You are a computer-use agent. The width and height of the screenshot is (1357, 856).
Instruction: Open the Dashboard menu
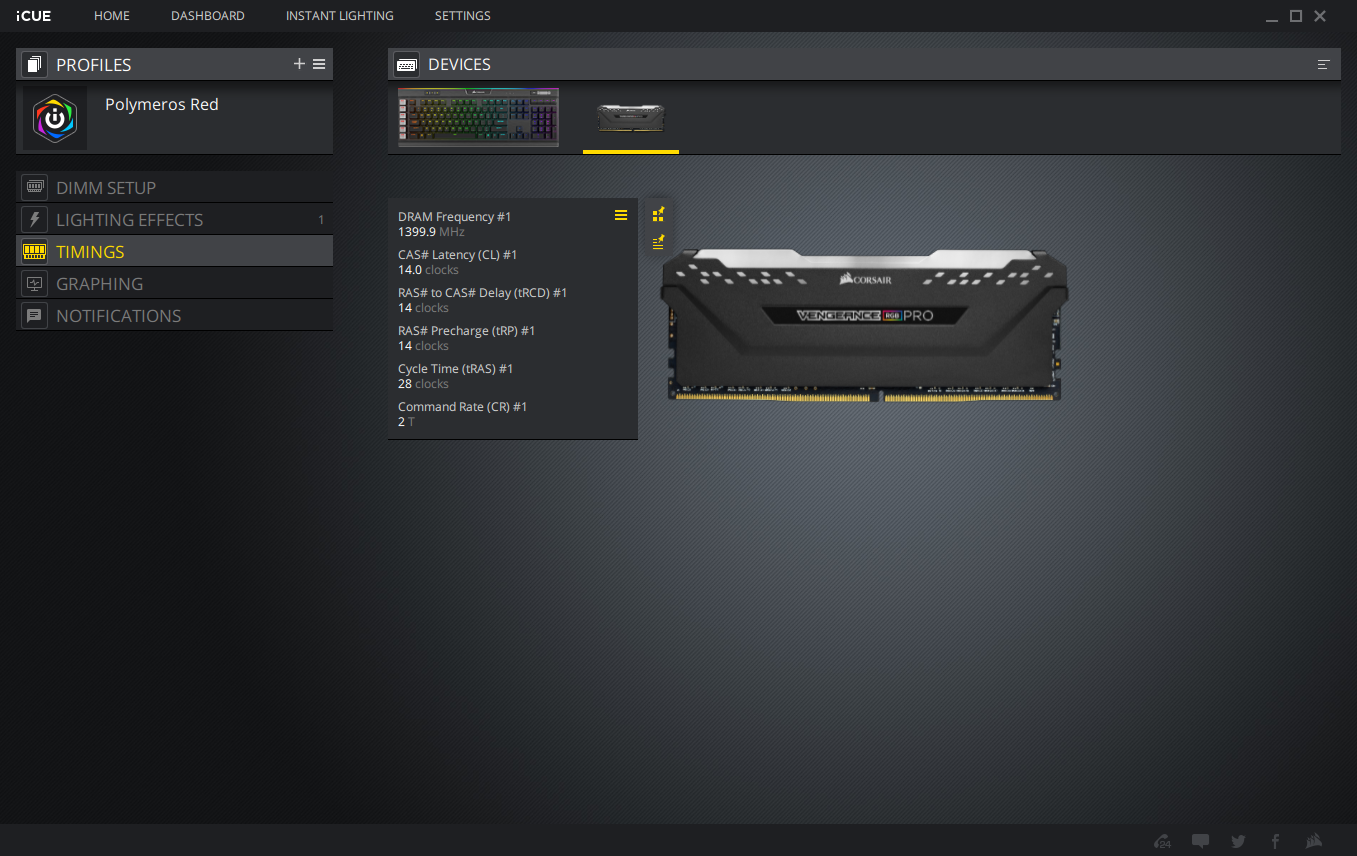click(207, 16)
